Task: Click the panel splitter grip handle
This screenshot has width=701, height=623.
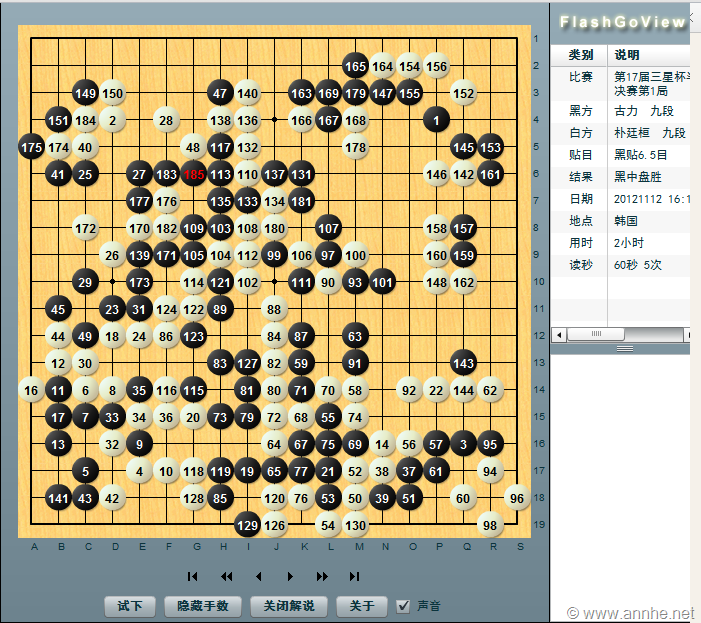Action: click(x=625, y=349)
